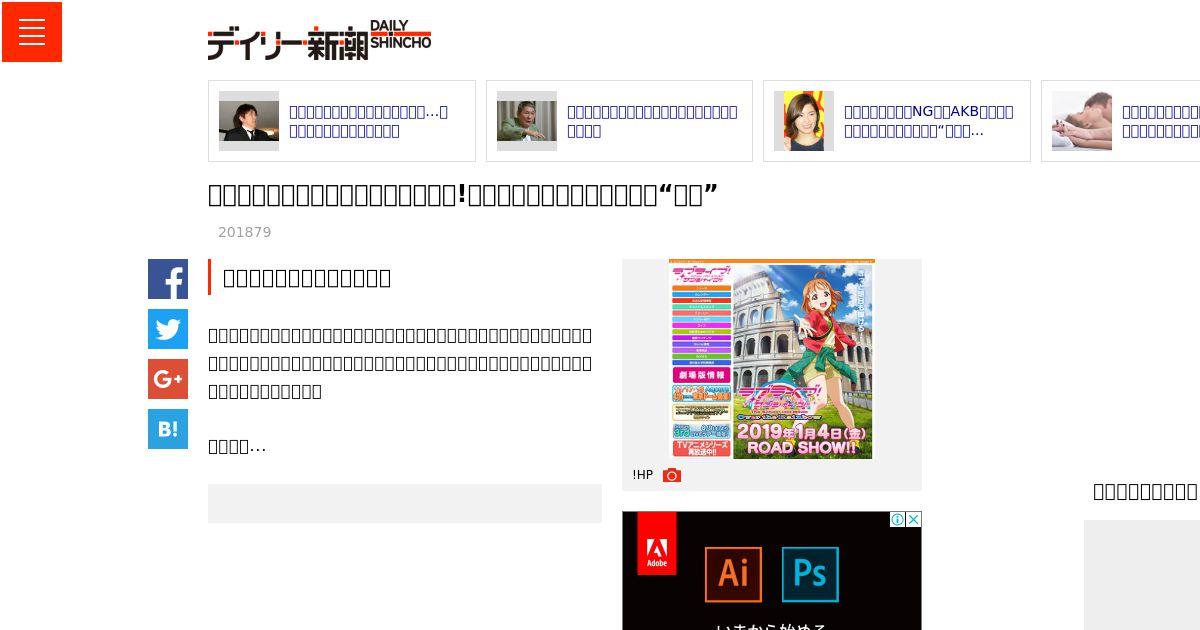
Task: Open the red hamburger menu
Action: click(x=32, y=32)
